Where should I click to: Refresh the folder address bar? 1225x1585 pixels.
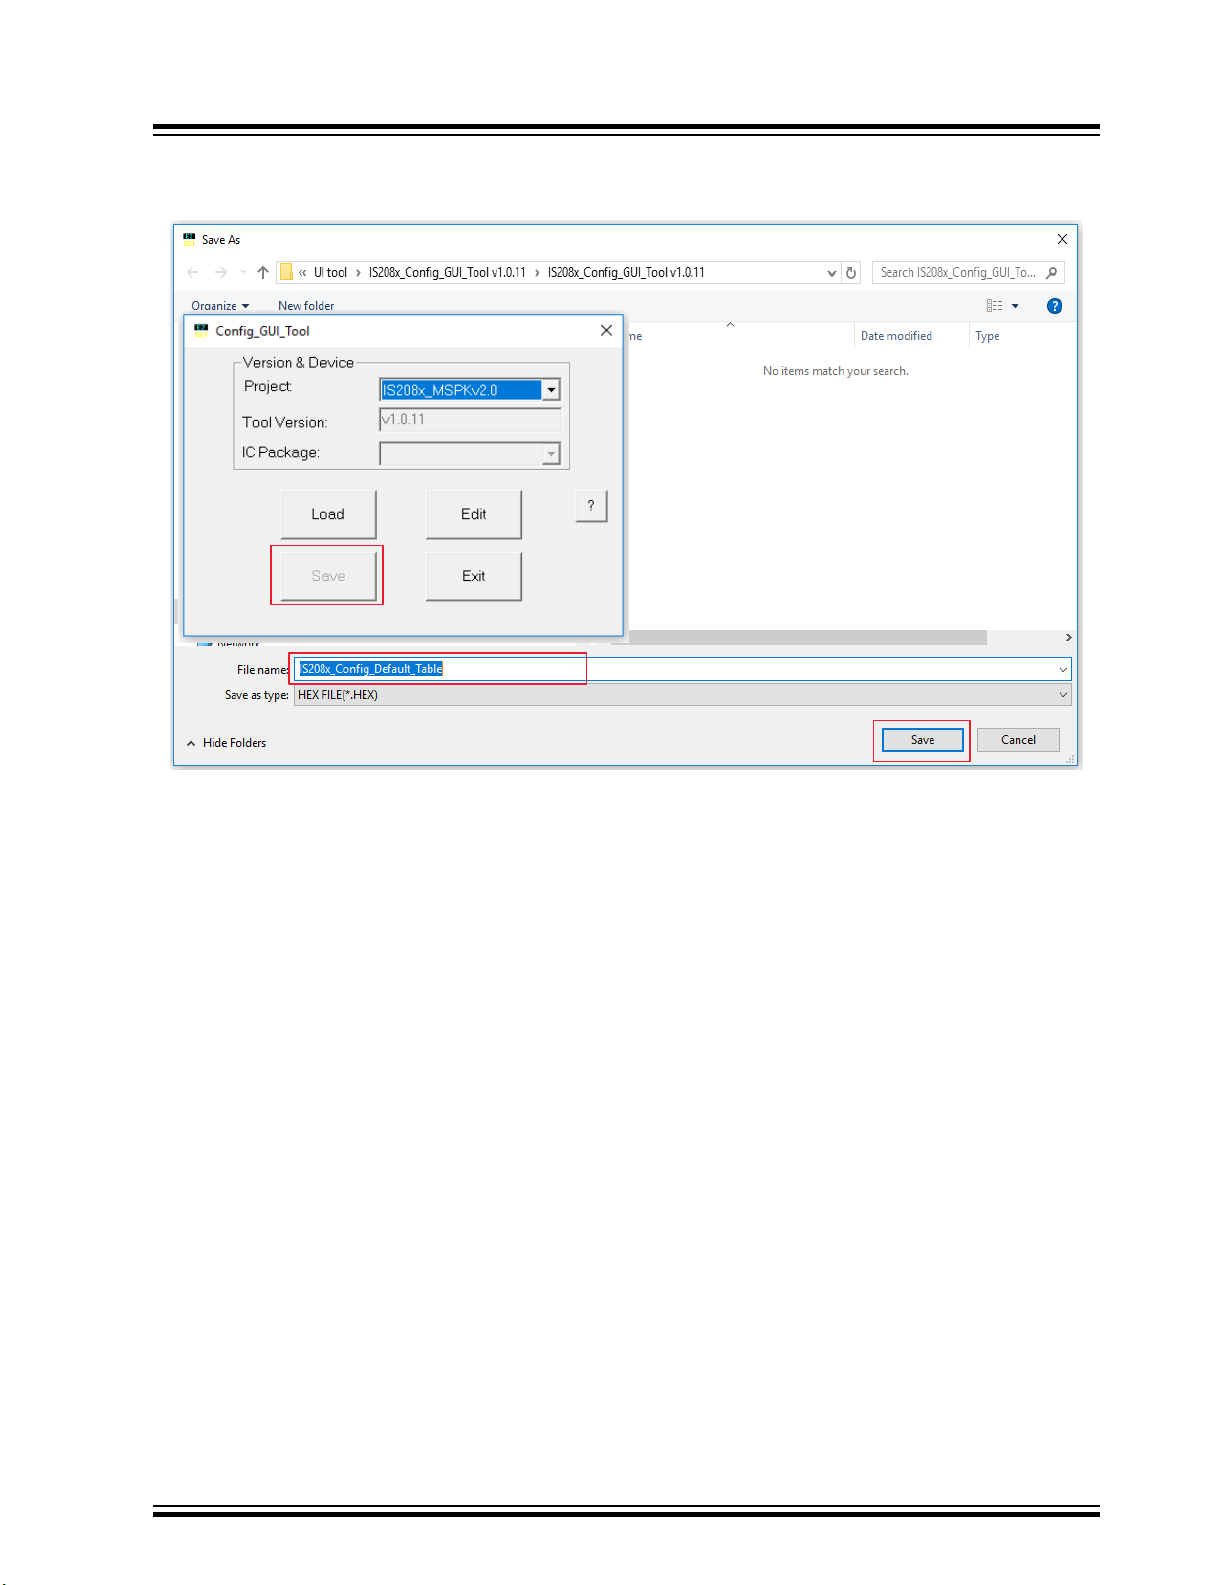click(x=851, y=272)
